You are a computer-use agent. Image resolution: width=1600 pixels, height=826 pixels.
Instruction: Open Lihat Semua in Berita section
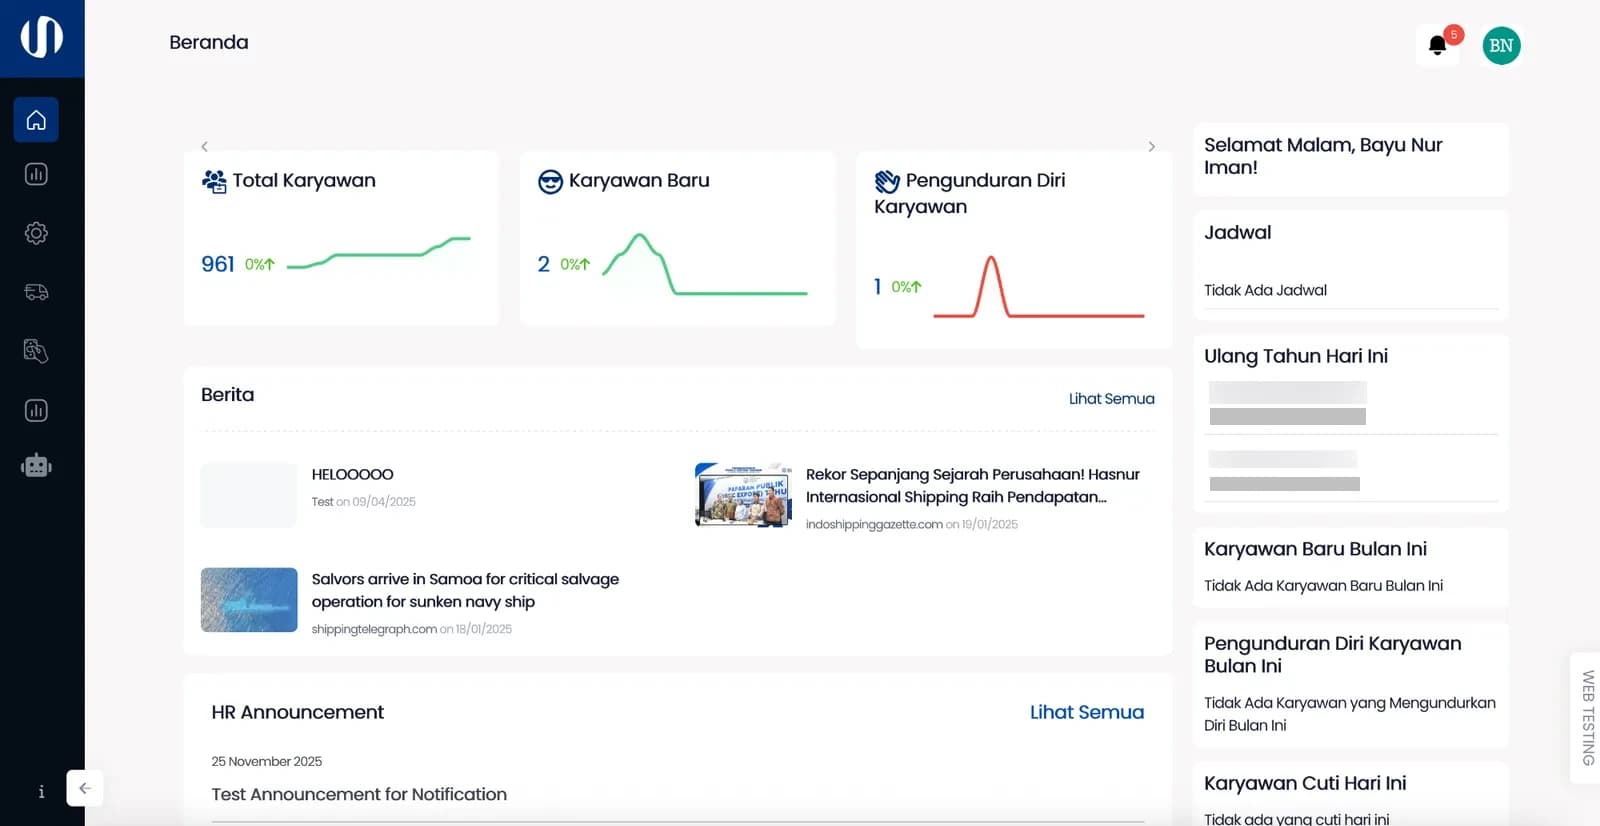pyautogui.click(x=1111, y=398)
